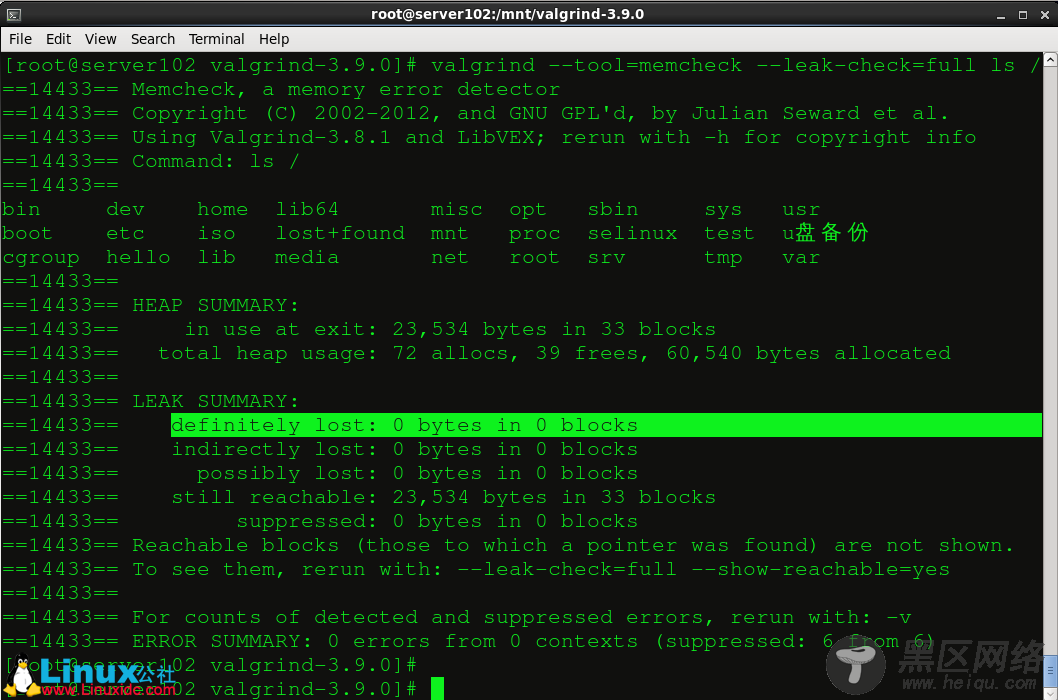The height and width of the screenshot is (700, 1058).
Task: Click the 'total heap usage' line
Action: pos(554,353)
